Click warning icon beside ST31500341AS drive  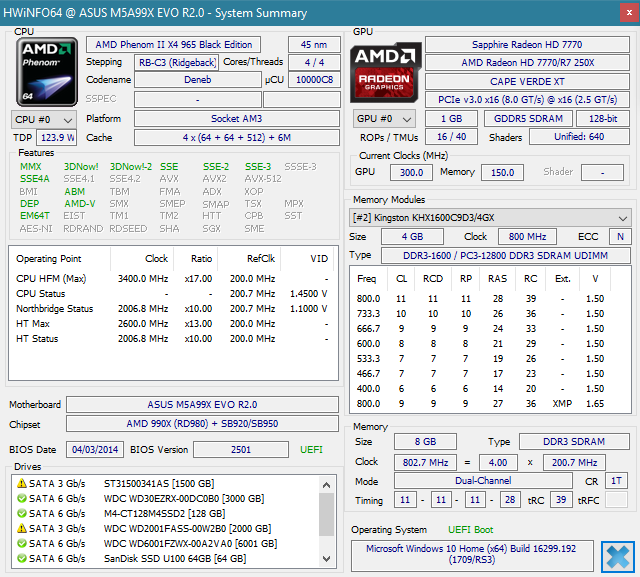coord(22,484)
